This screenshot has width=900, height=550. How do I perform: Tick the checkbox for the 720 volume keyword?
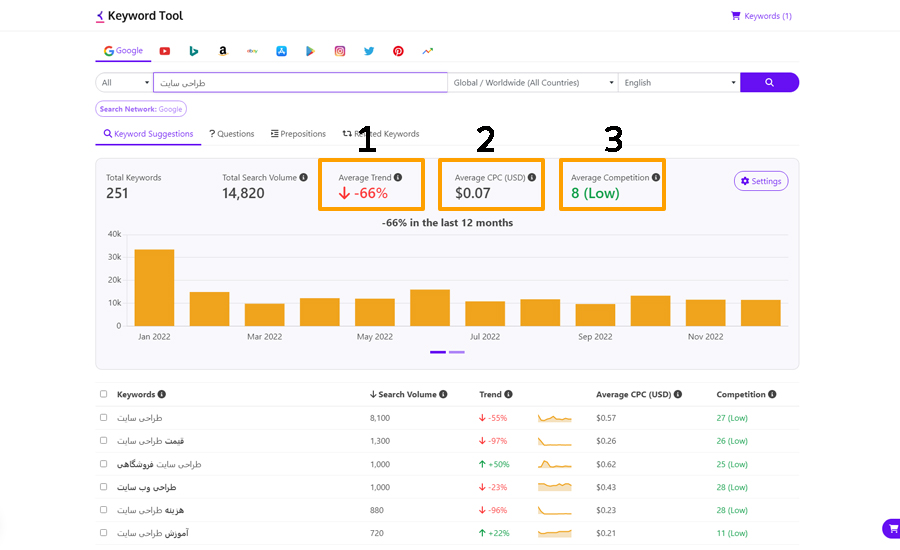pos(103,532)
